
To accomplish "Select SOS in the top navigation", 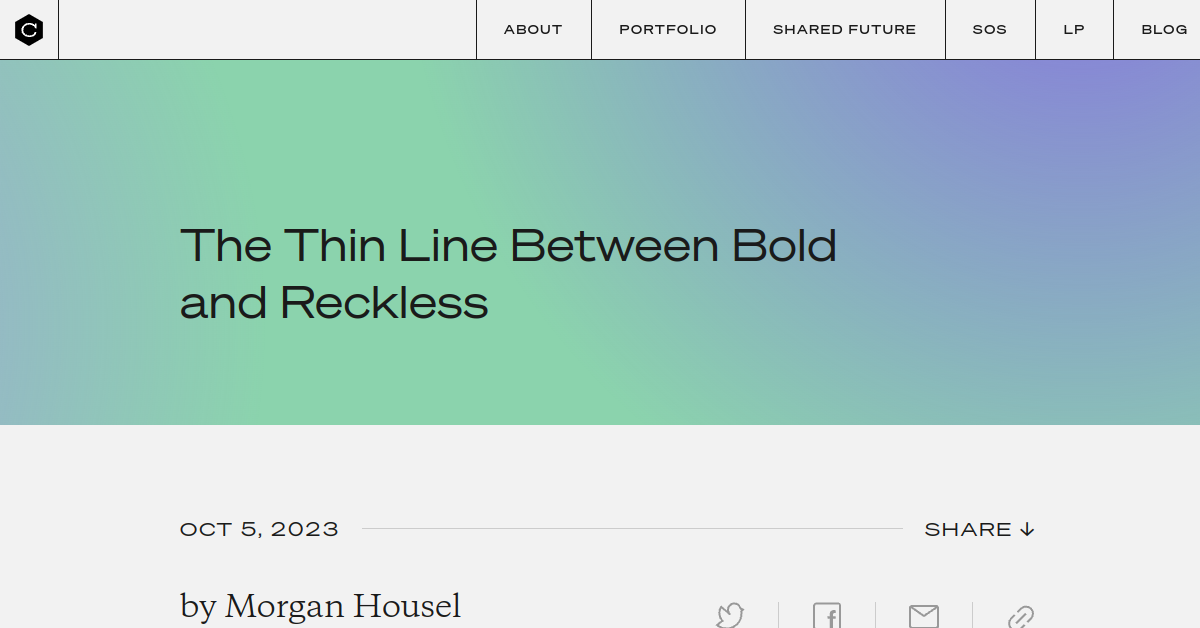I will tap(990, 30).
